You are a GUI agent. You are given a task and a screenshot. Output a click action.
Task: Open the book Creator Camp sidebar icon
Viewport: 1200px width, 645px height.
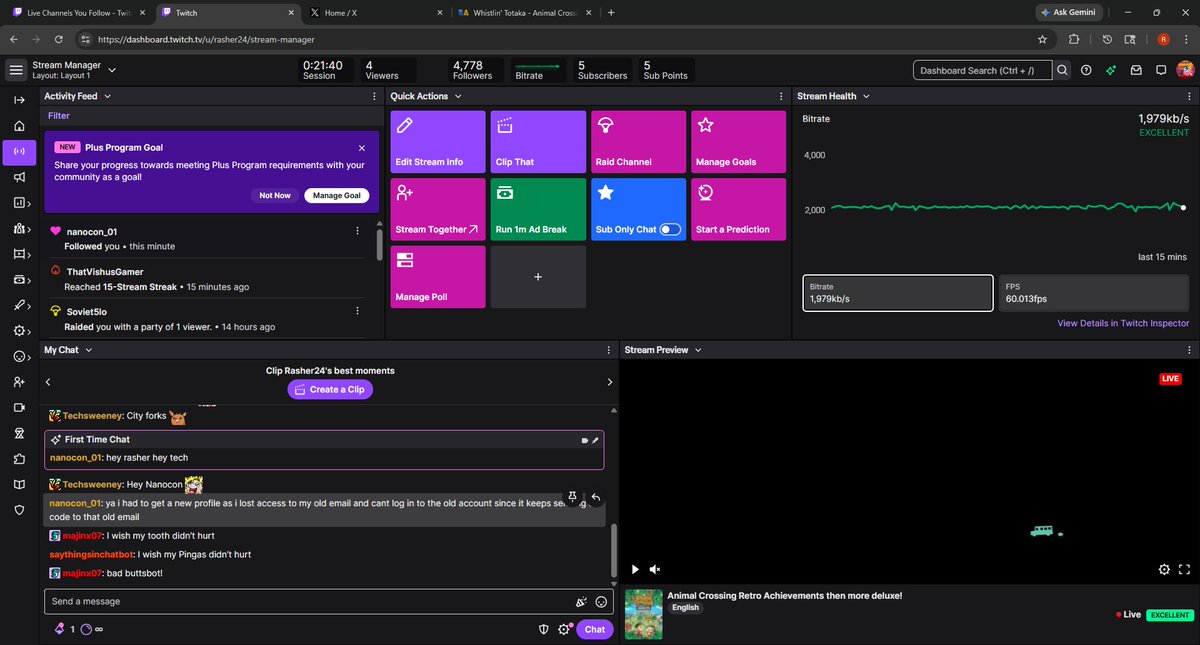pos(19,484)
